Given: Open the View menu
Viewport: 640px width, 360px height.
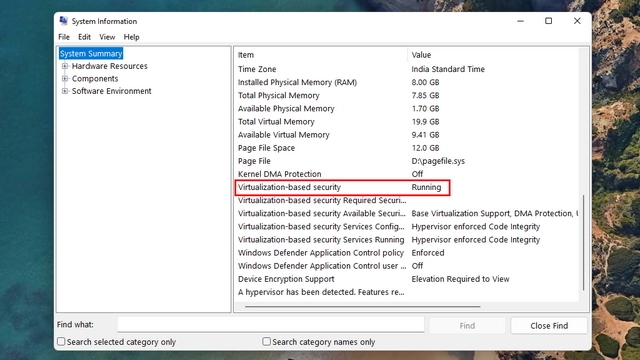Looking at the screenshot, I should 107,37.
